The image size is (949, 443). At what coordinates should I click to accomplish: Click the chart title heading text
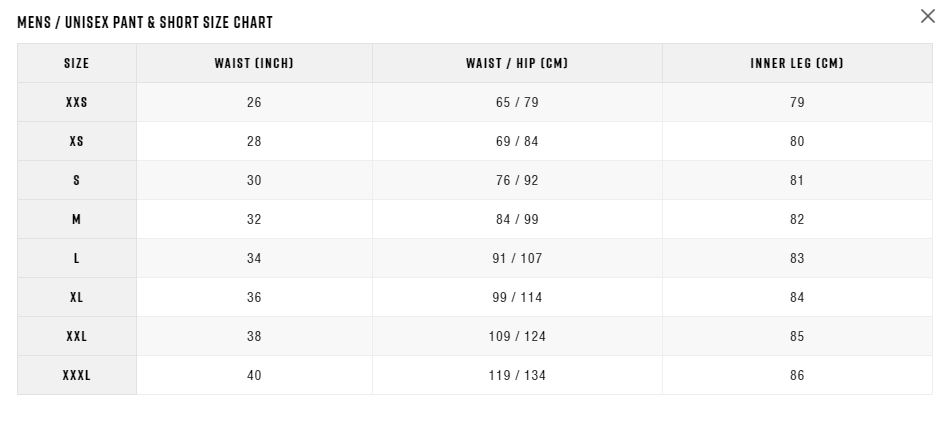click(145, 22)
